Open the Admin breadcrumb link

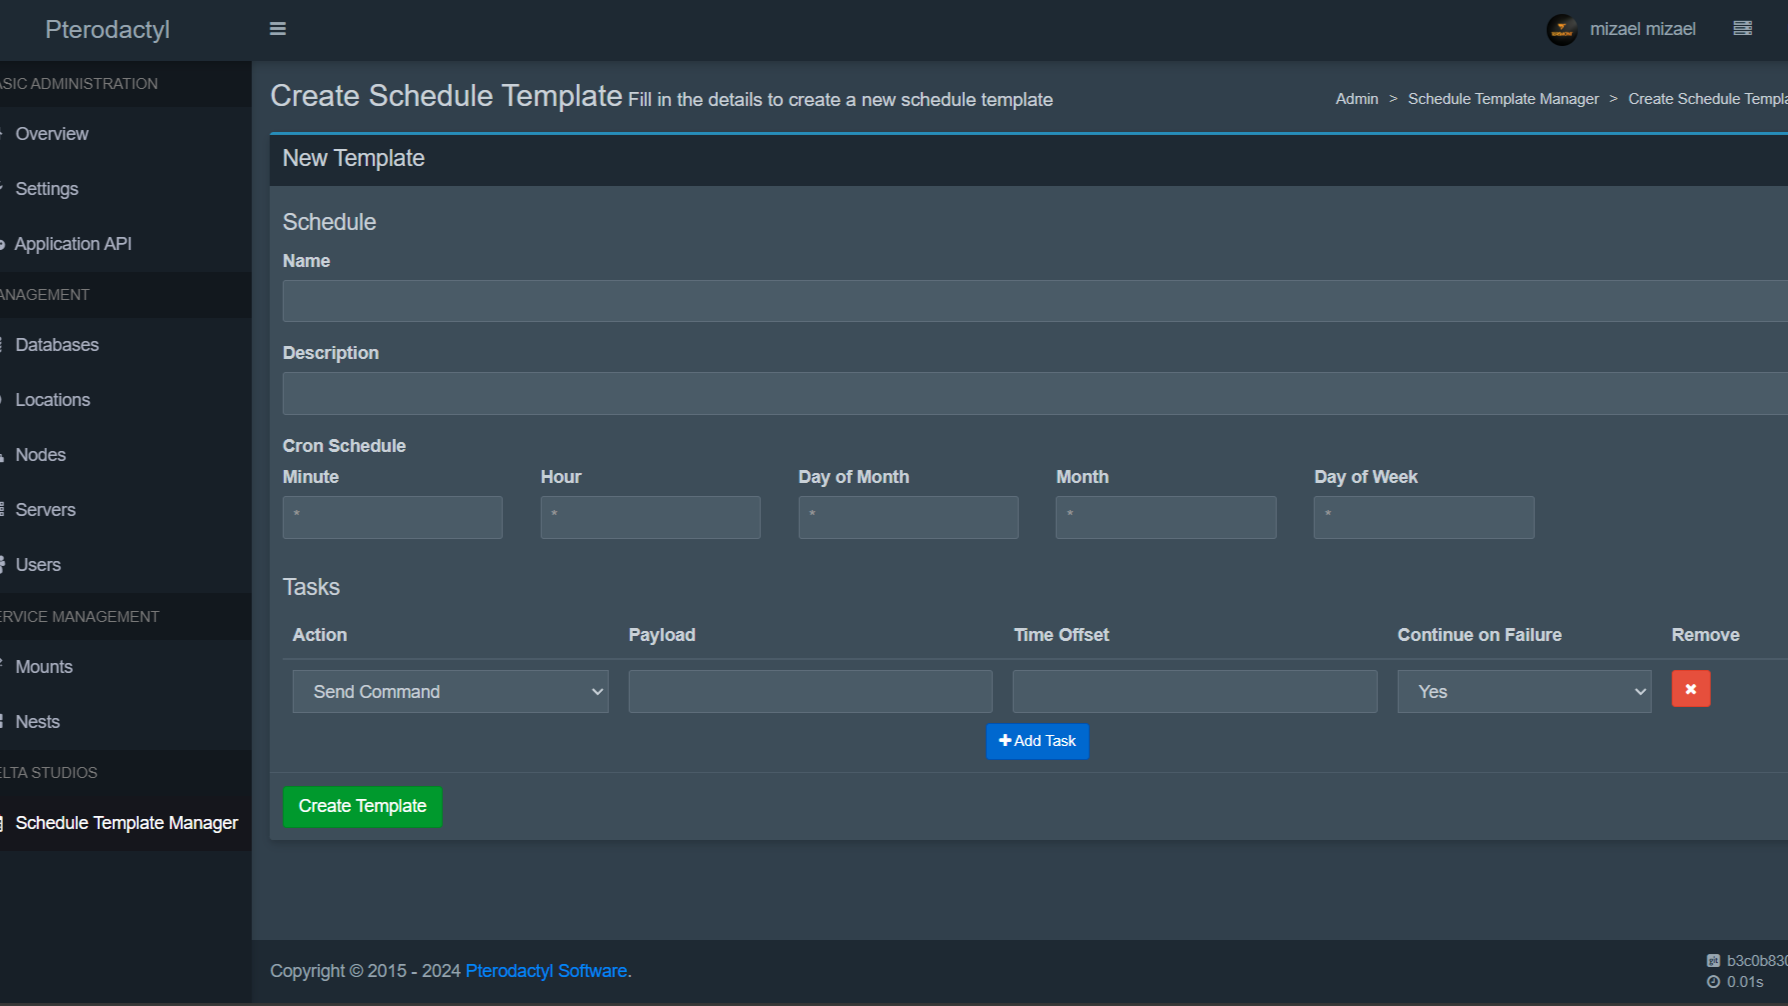1356,98
